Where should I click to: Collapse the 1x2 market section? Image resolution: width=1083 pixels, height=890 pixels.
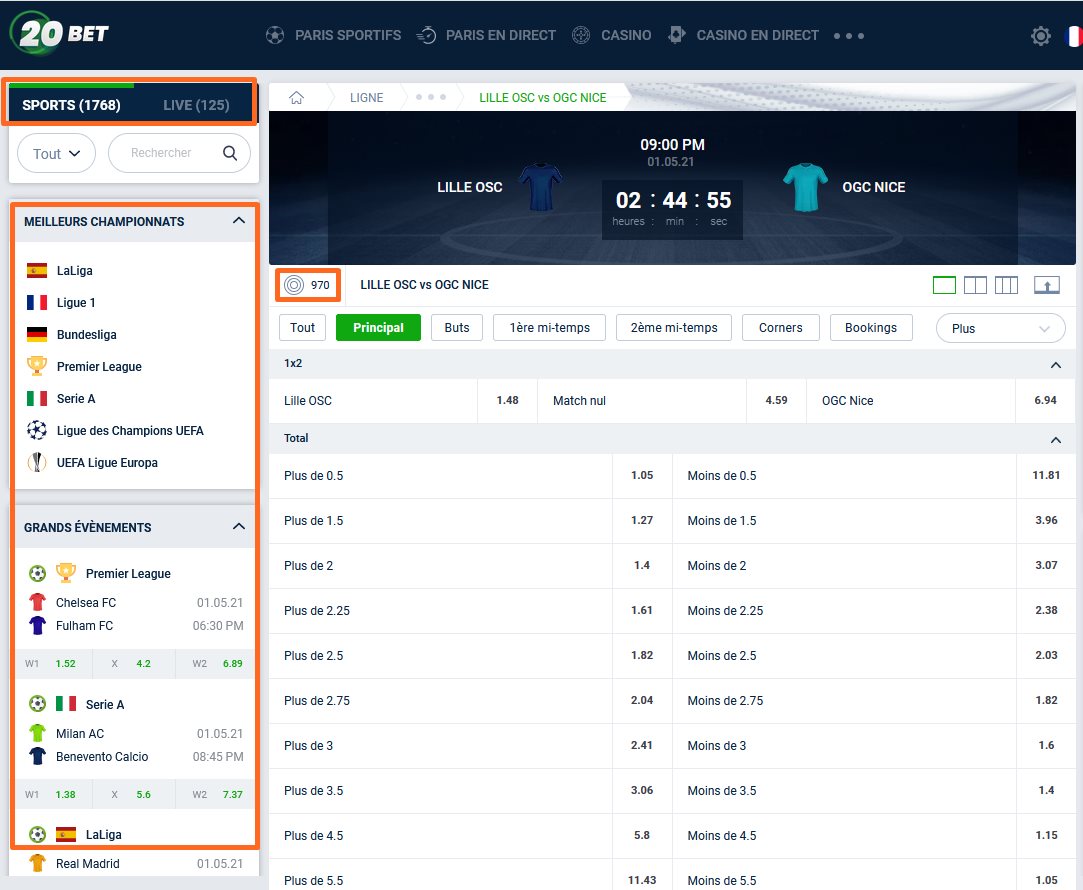1055,365
